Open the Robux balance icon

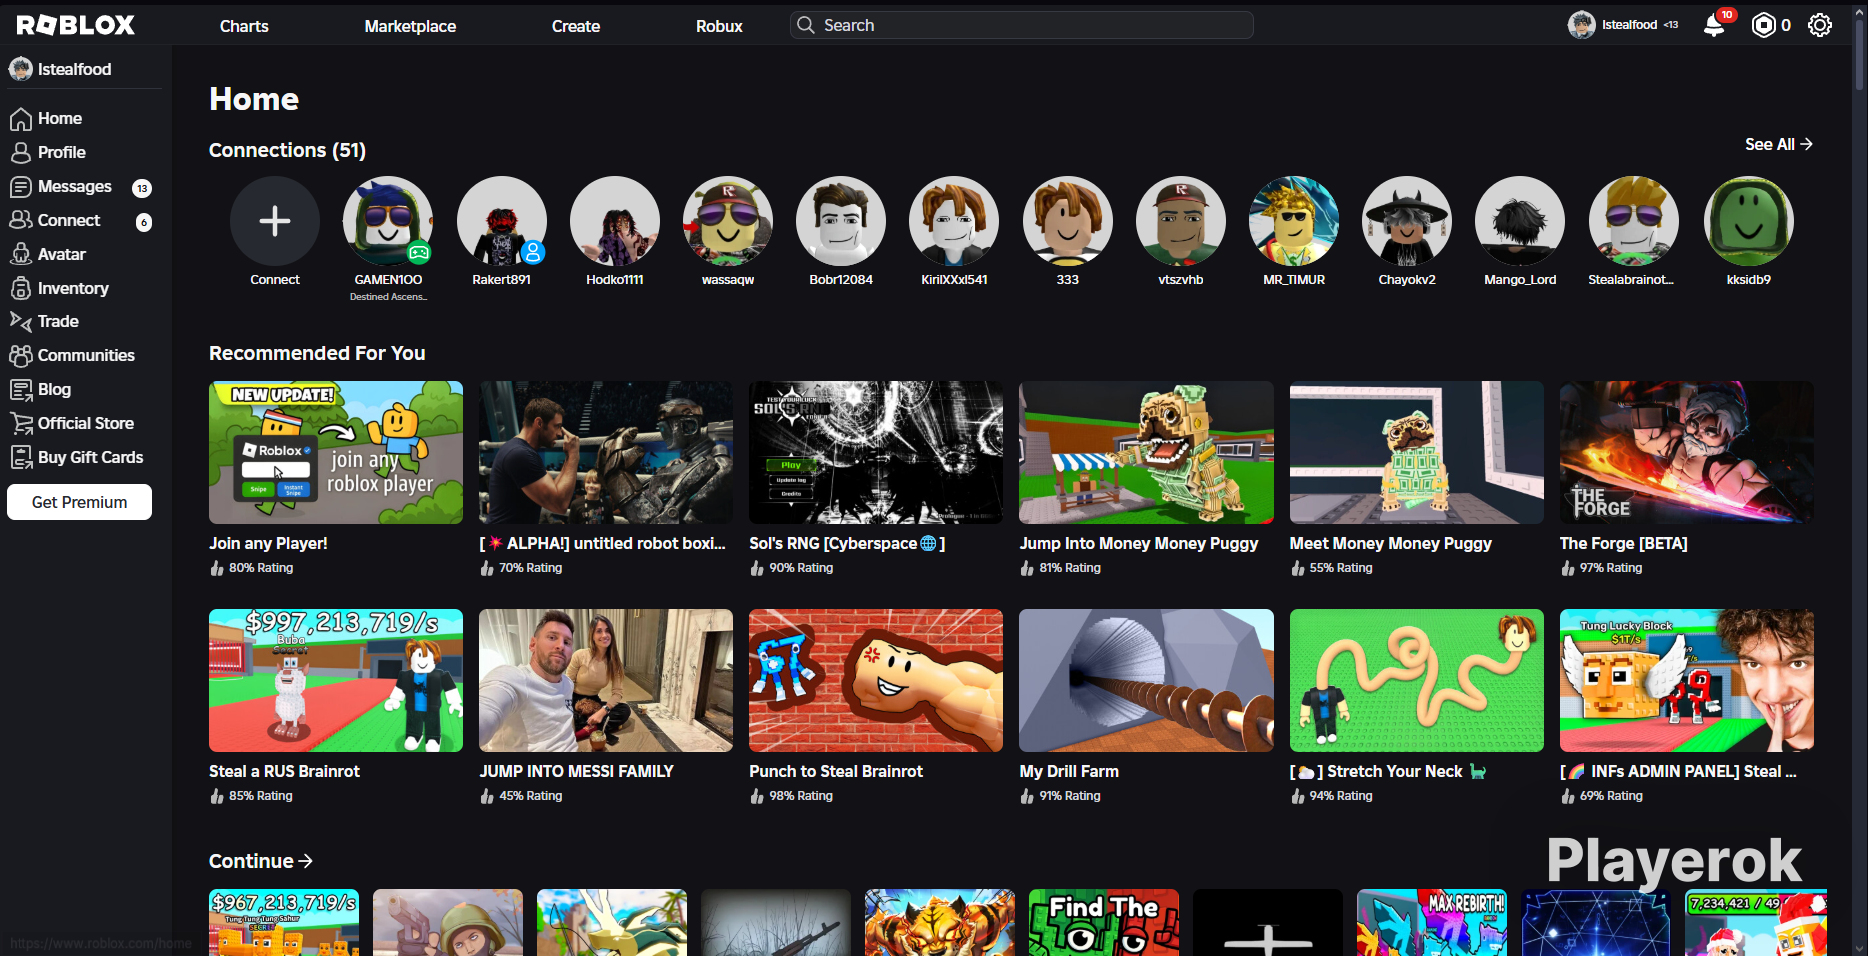(x=1764, y=25)
